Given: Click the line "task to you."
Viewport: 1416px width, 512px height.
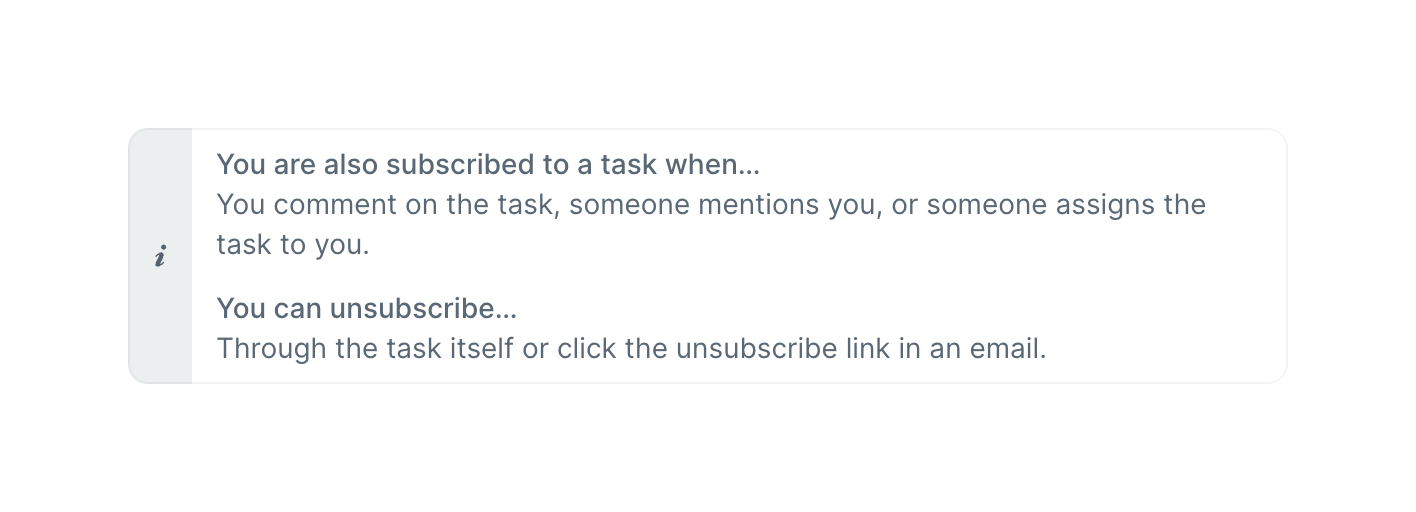Looking at the screenshot, I should tap(293, 245).
